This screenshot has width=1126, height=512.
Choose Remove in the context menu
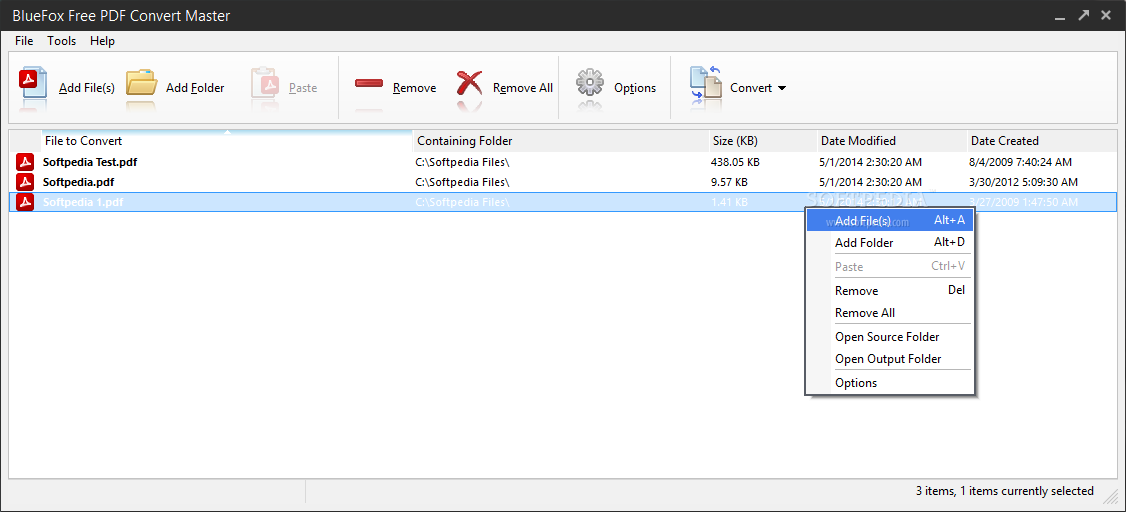pyautogui.click(x=889, y=290)
